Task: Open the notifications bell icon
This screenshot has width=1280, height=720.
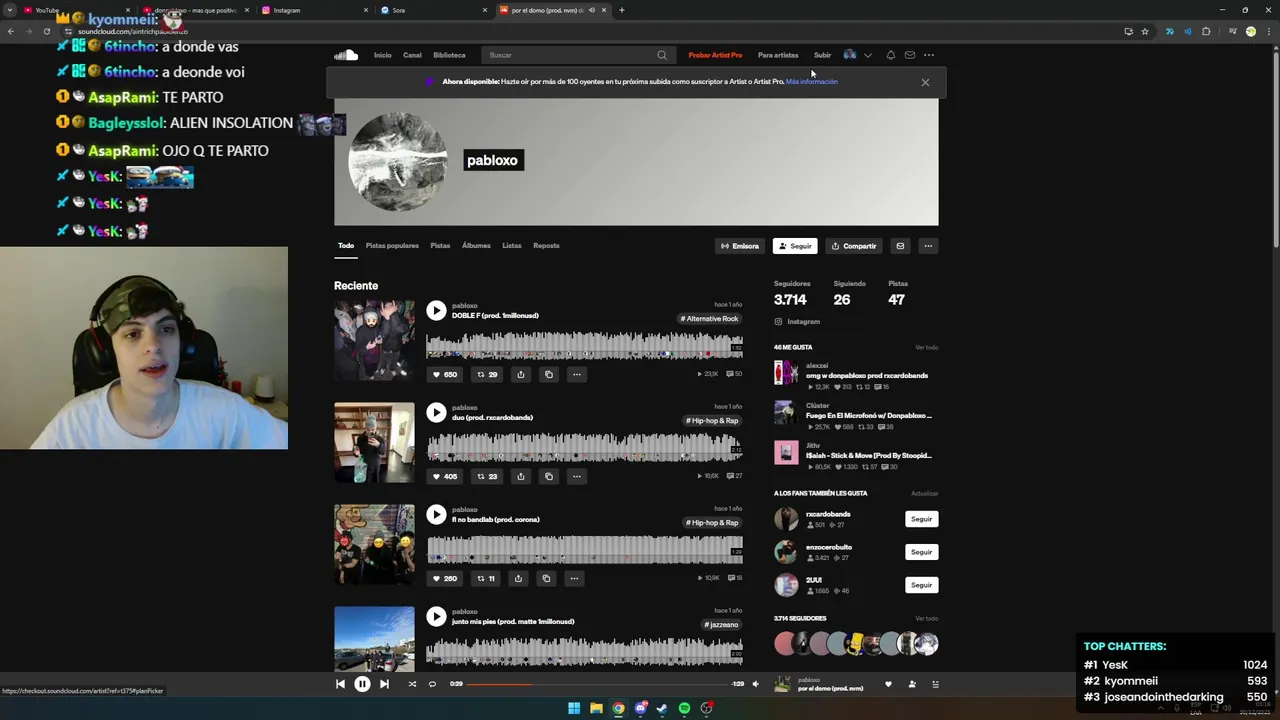Action: pyautogui.click(x=890, y=55)
